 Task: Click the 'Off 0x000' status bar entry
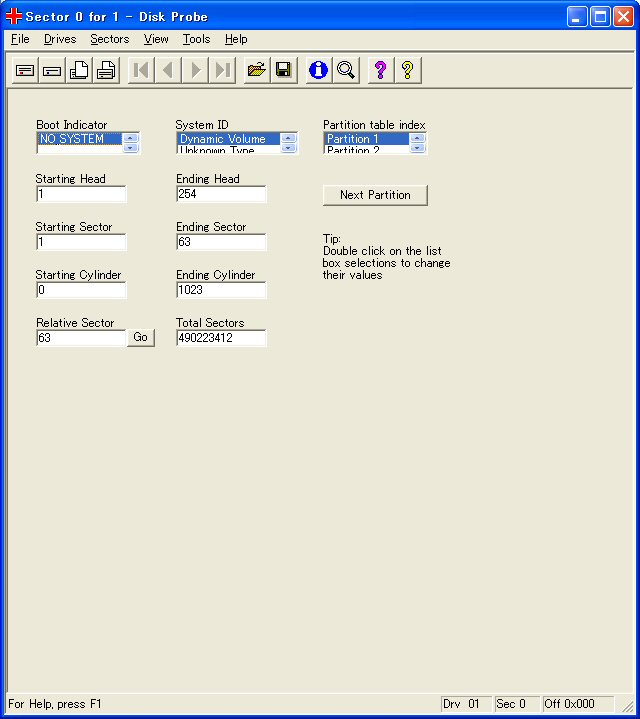[578, 703]
